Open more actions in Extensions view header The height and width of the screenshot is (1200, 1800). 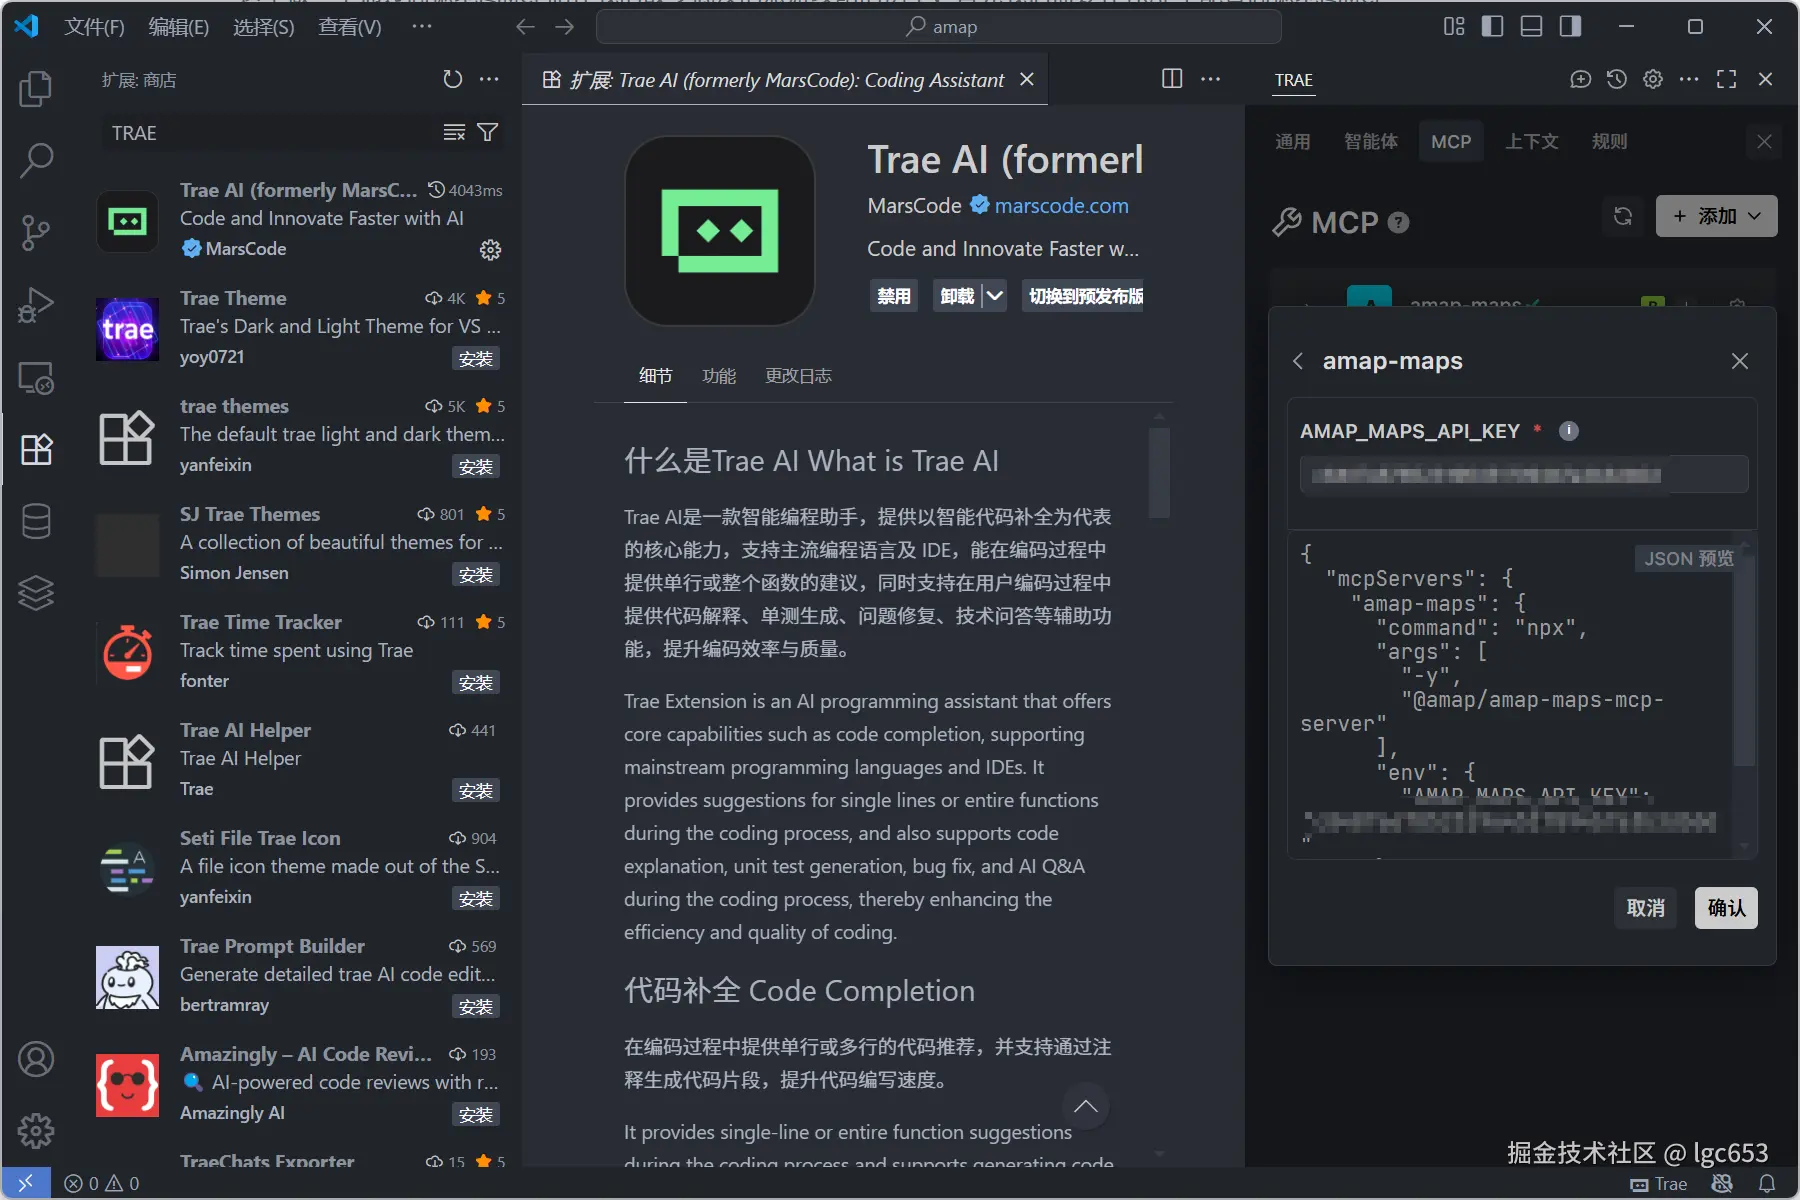489,79
